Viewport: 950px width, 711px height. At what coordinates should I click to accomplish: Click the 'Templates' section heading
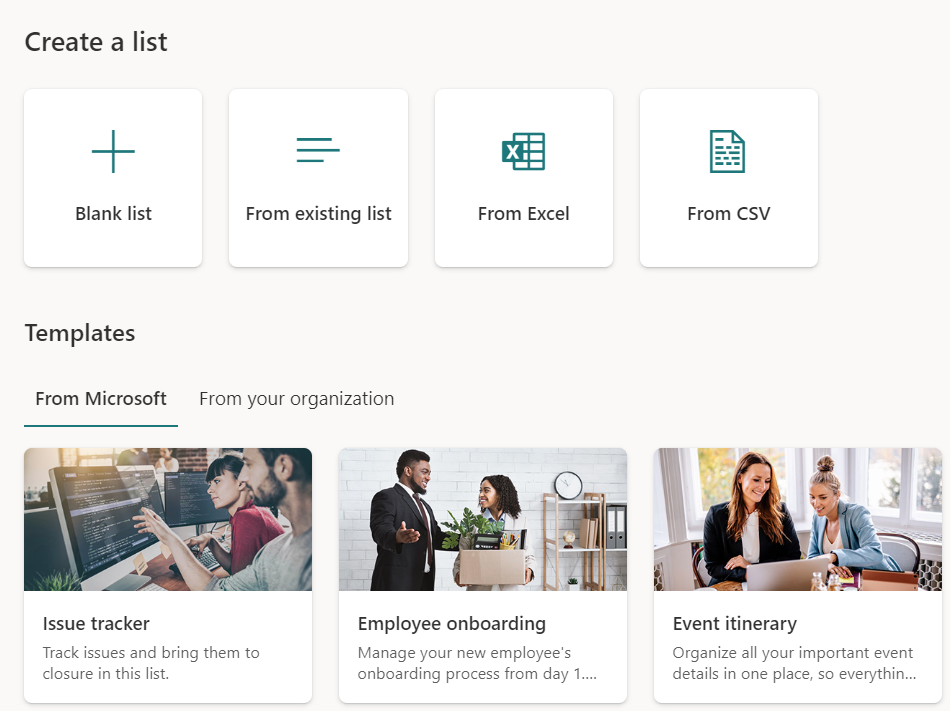pyautogui.click(x=80, y=333)
